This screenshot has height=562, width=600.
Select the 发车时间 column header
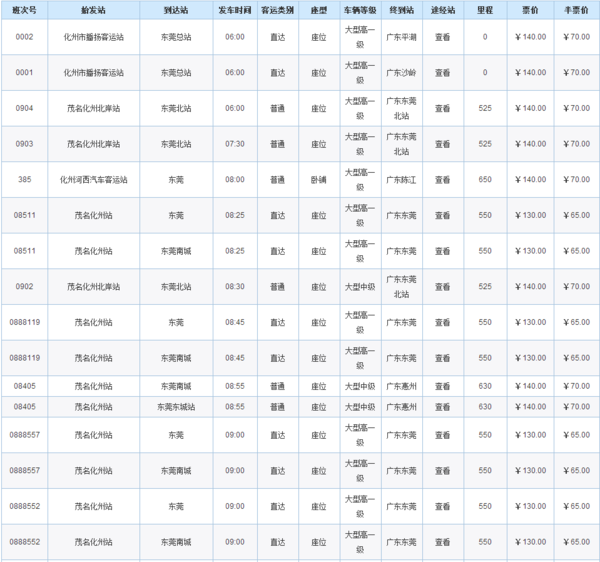click(x=235, y=8)
